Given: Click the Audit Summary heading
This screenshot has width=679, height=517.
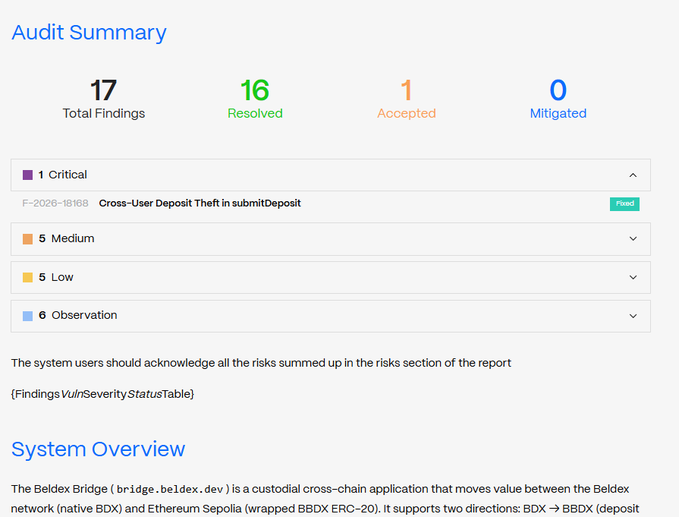Looking at the screenshot, I should coord(89,32).
